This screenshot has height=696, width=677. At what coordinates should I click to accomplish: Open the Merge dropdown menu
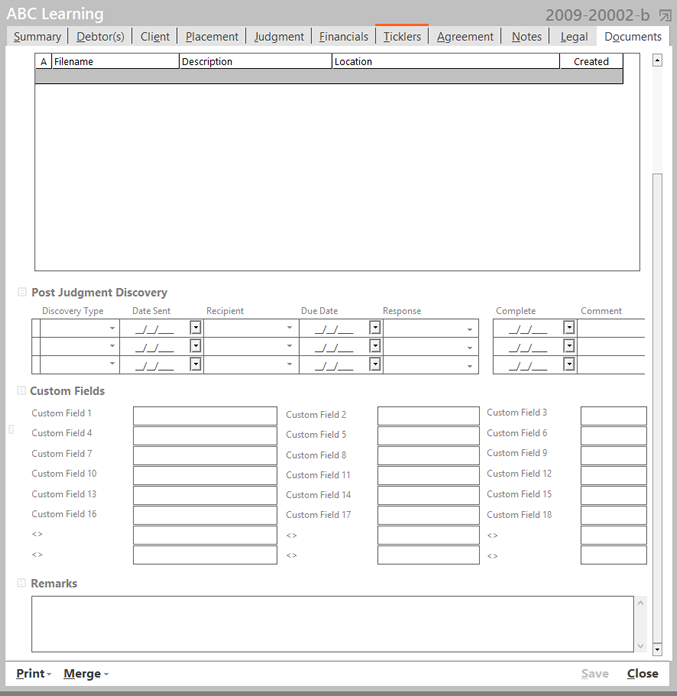click(86, 673)
